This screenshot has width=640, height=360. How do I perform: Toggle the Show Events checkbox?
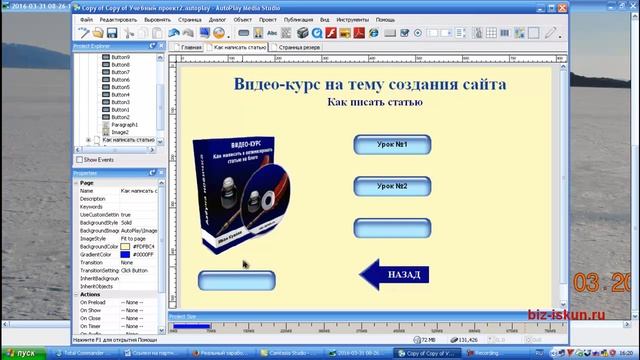80,160
